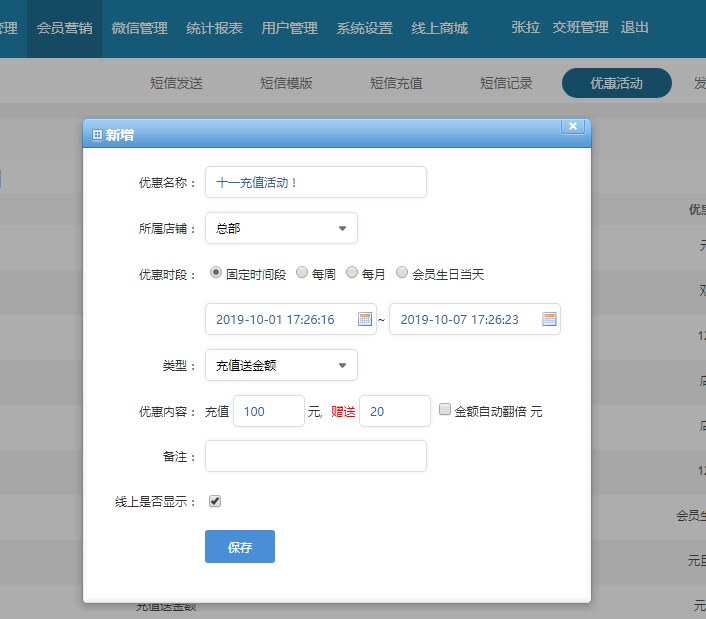Screen dimensions: 706x619
Task: Switch to the 短信记录 tab
Action: [x=506, y=83]
